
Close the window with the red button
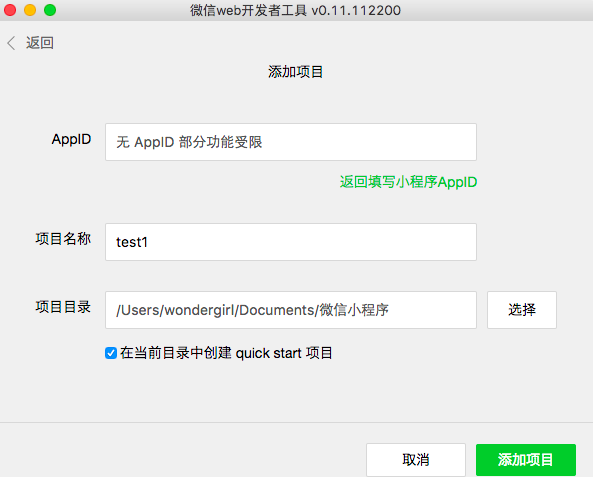tap(10, 10)
